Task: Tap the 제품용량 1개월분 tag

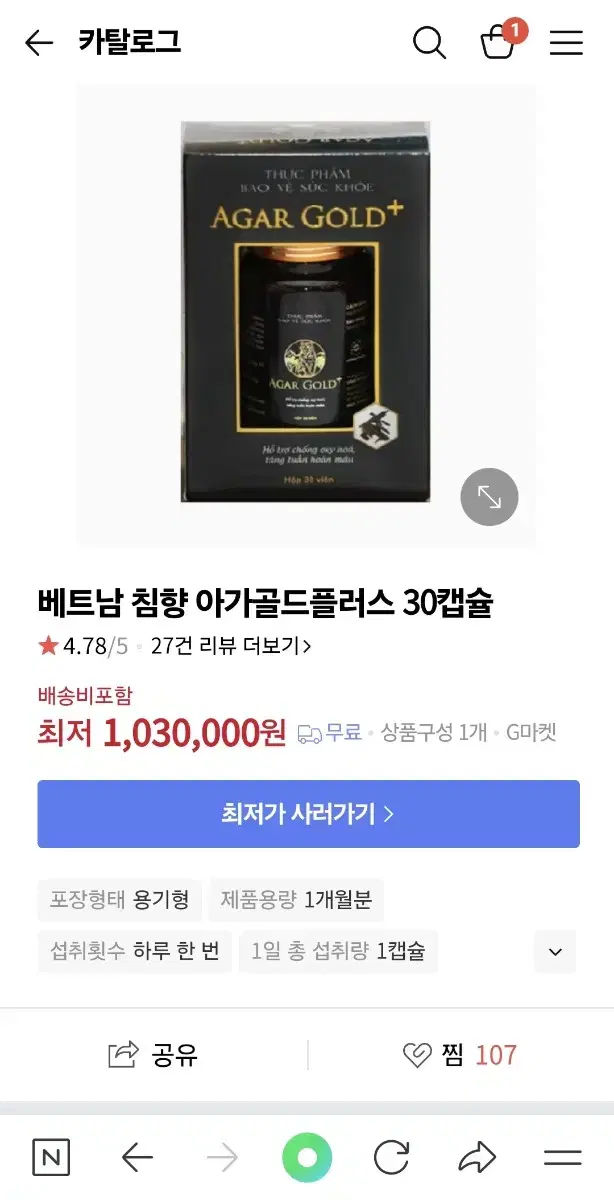Action: tap(296, 900)
